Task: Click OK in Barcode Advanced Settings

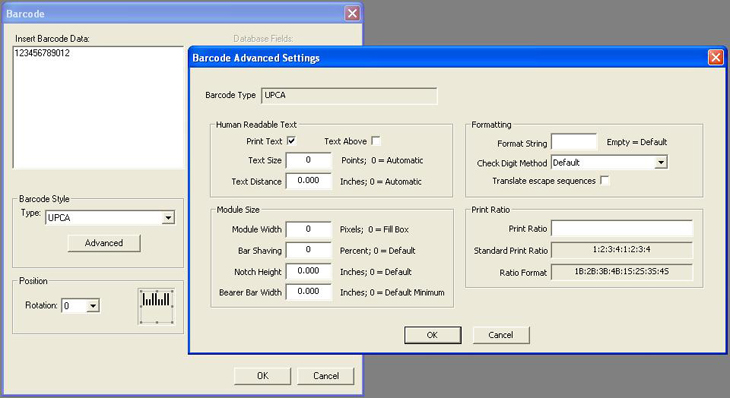Action: point(433,335)
